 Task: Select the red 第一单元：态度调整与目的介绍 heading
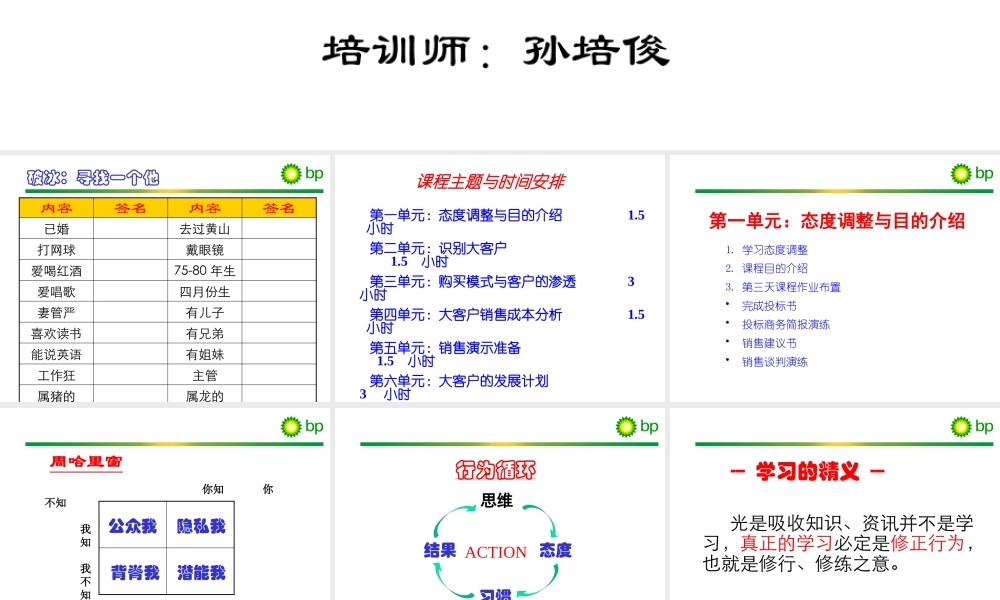(x=837, y=221)
